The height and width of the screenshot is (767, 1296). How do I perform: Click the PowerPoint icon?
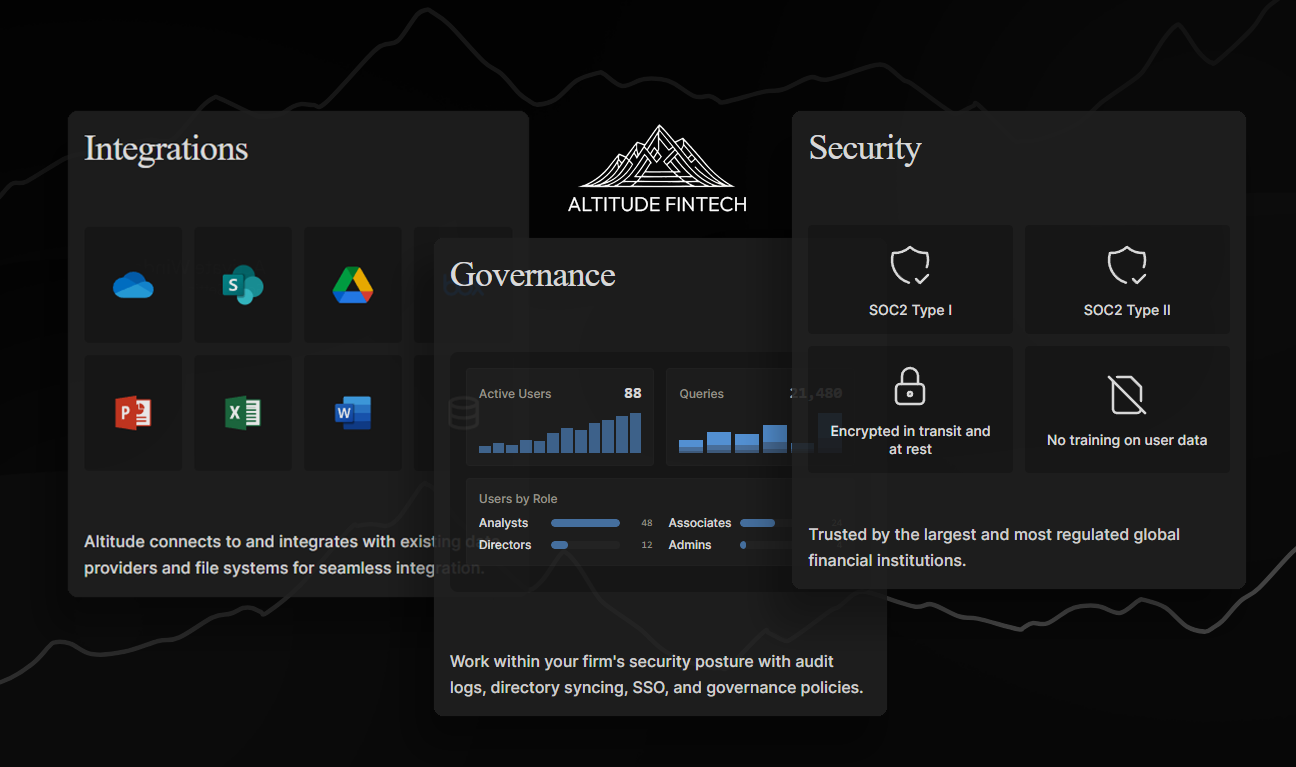click(x=133, y=412)
